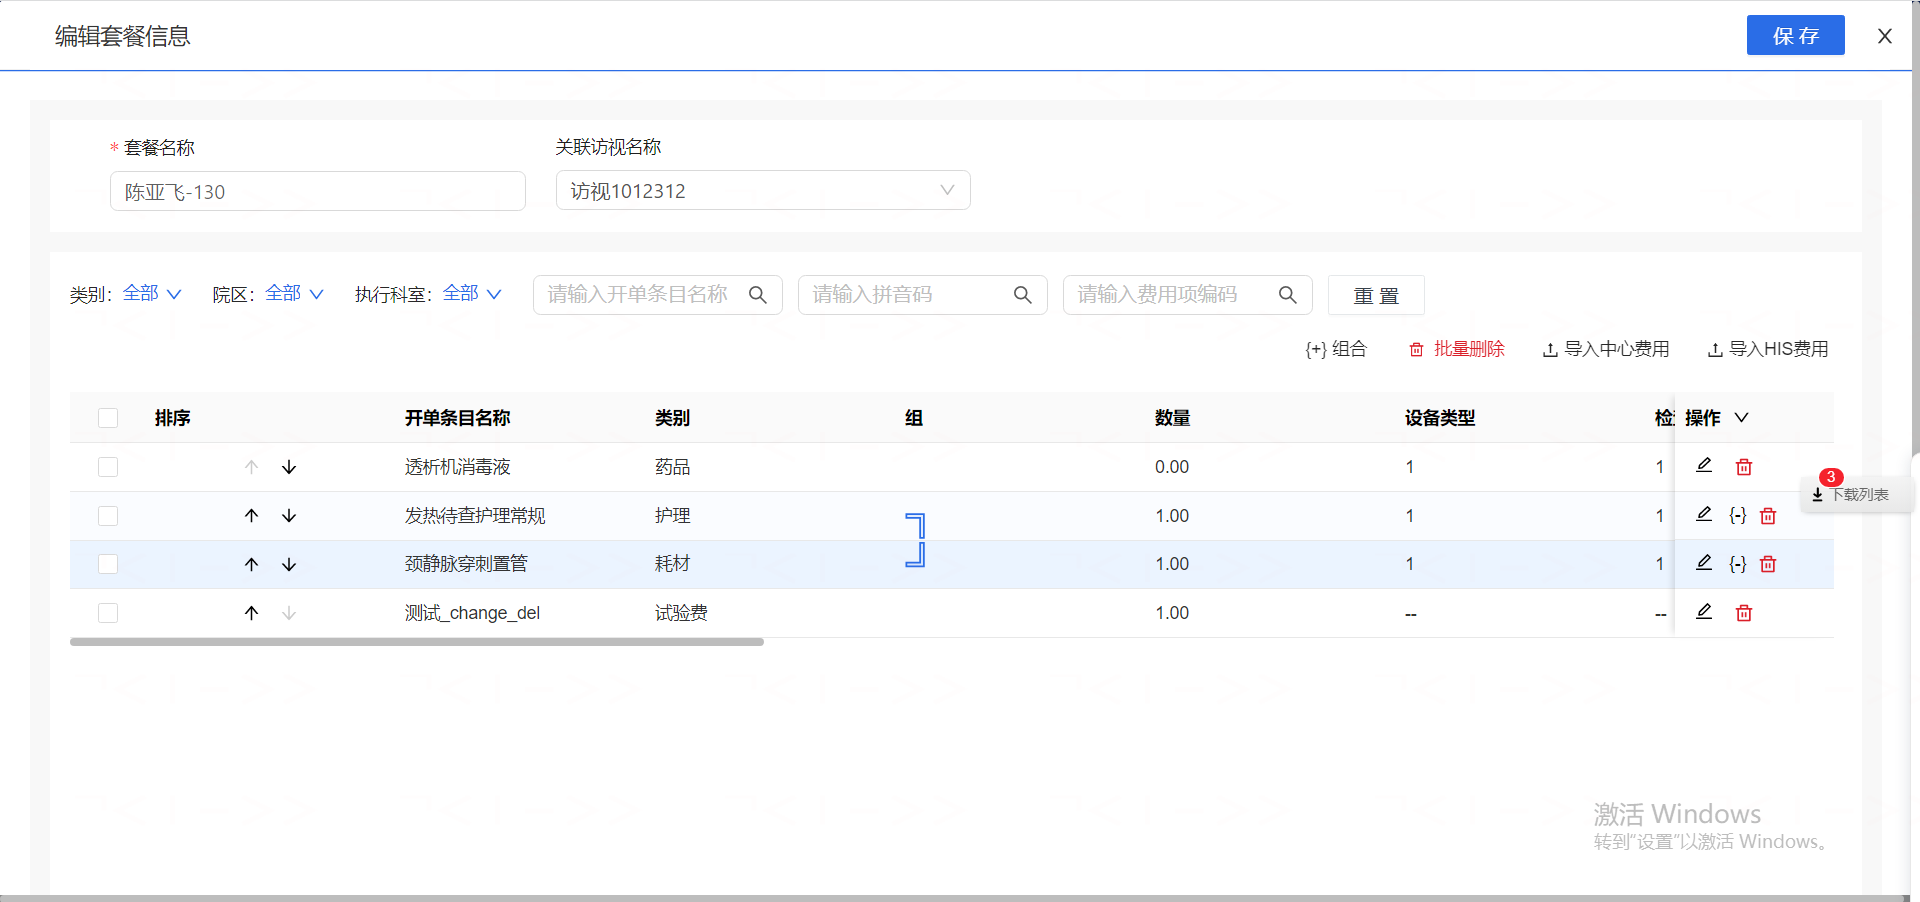This screenshot has height=902, width=1920.
Task: Check the 发热待查护理常规 row checkbox
Action: [108, 516]
